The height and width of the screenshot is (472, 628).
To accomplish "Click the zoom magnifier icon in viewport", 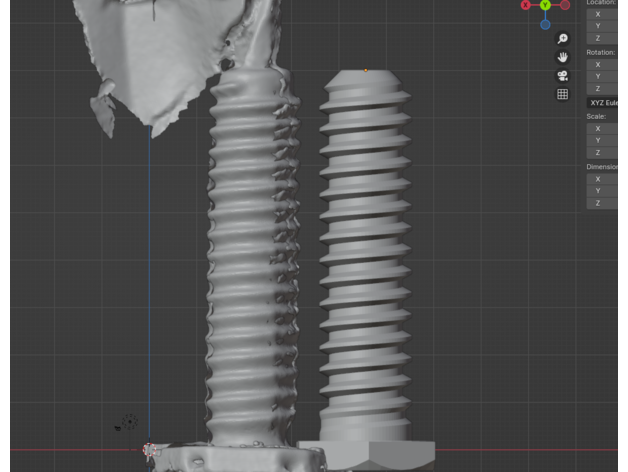I will point(563,39).
